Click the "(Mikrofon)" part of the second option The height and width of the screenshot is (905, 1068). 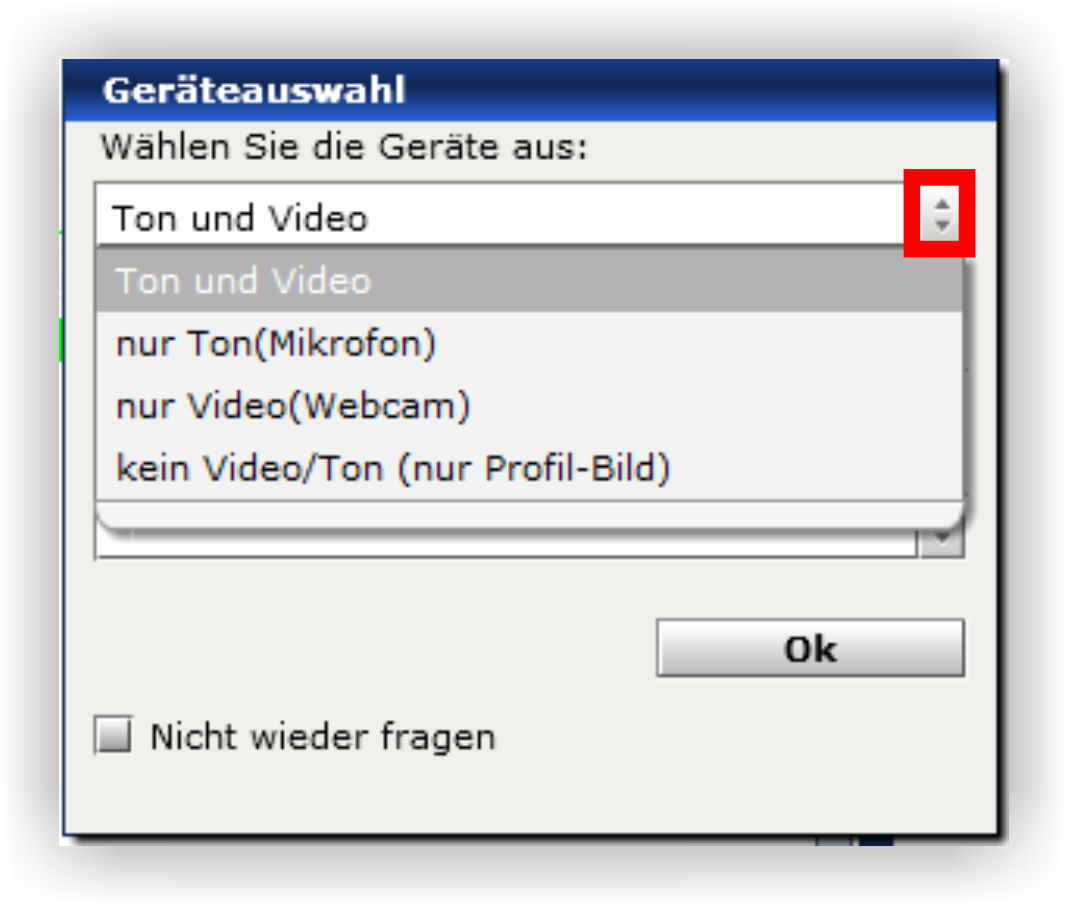345,343
